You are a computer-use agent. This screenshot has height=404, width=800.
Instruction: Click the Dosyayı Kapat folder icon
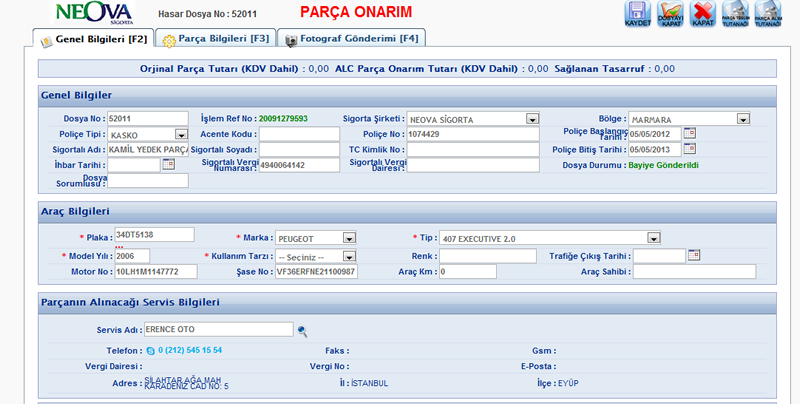pos(671,14)
